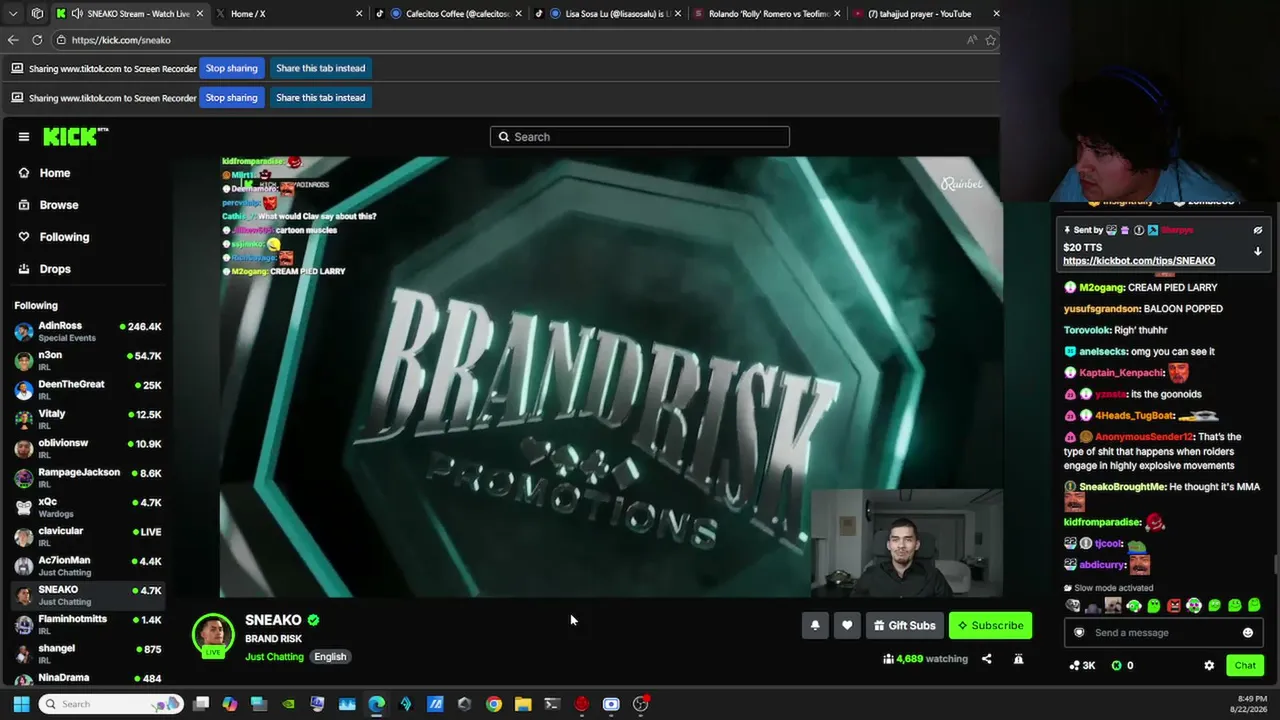
Task: Click the Kick logo
Action: [x=76, y=137]
